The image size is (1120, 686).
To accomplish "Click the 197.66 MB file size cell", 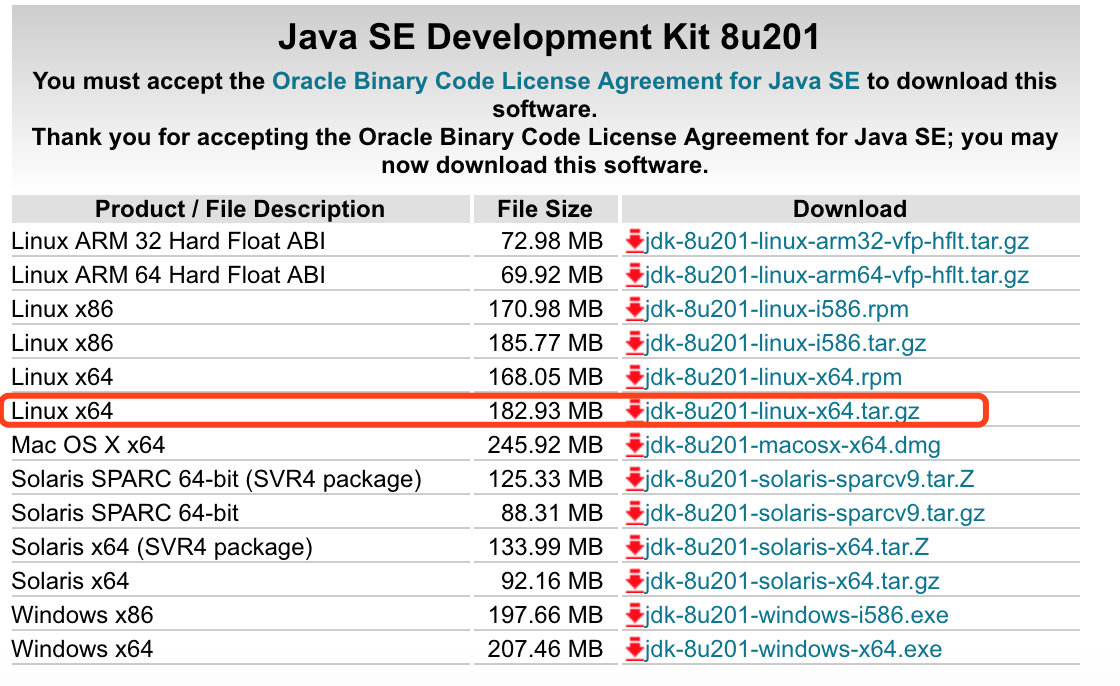I will [546, 615].
